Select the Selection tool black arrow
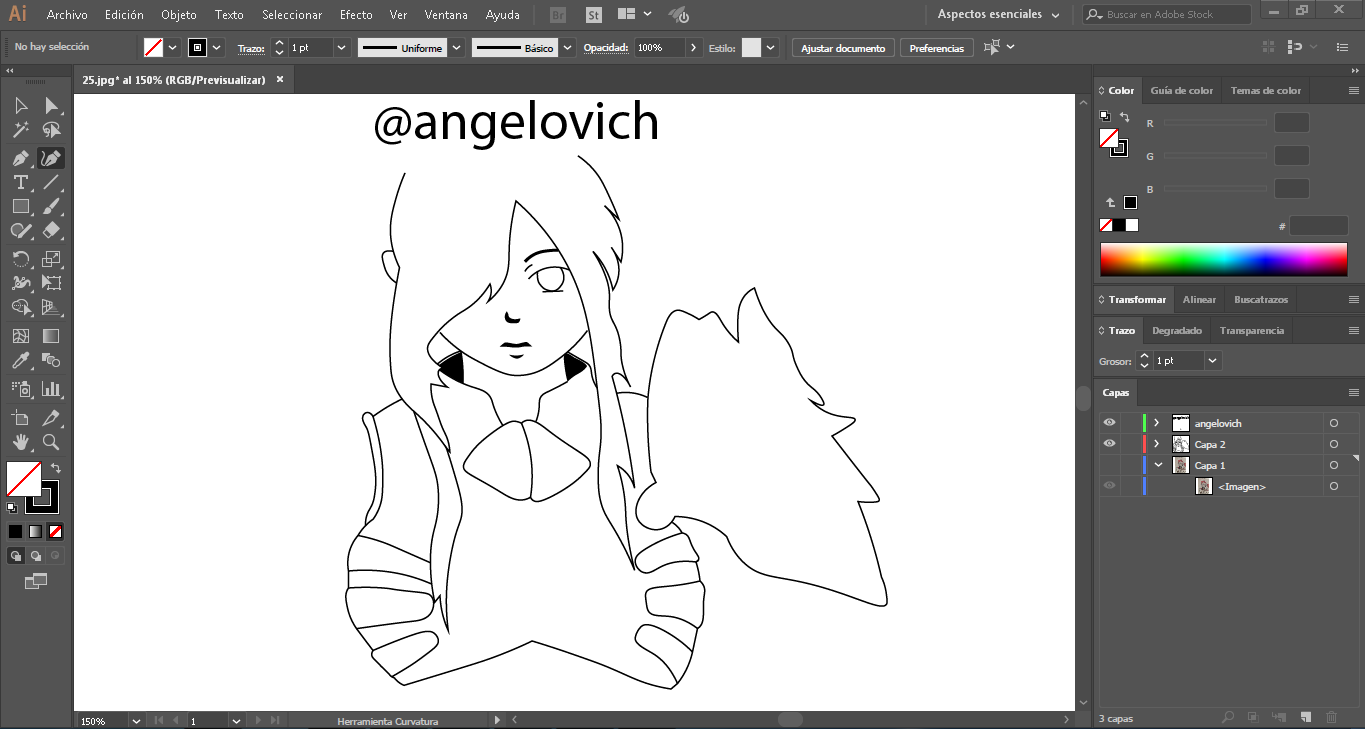The height and width of the screenshot is (729, 1365). pyautogui.click(x=21, y=106)
